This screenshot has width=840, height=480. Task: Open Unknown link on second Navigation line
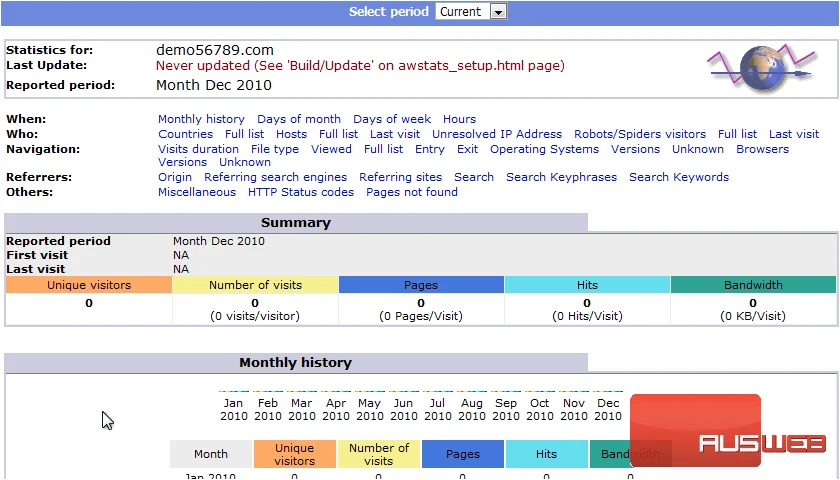point(245,162)
